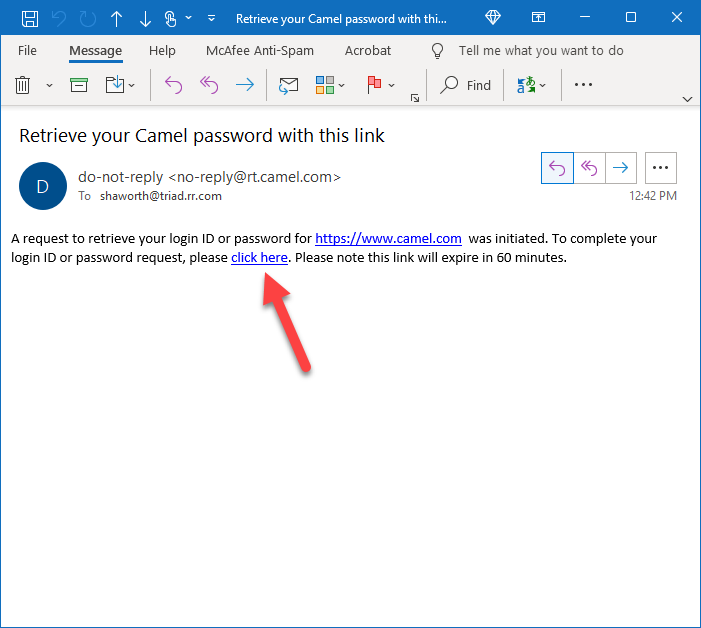Open the Touch/Mouse mode dropdown arrow
701x628 pixels.
(x=189, y=18)
